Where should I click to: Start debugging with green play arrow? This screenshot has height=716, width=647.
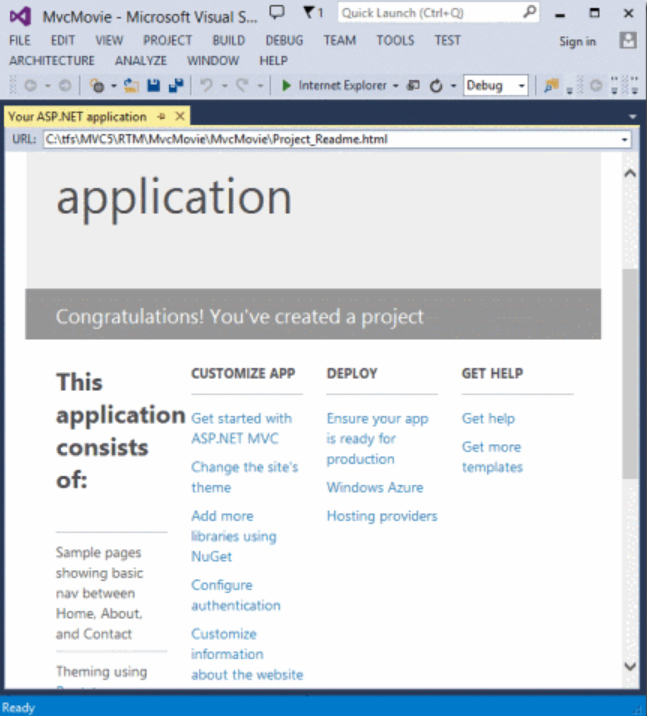[x=286, y=86]
